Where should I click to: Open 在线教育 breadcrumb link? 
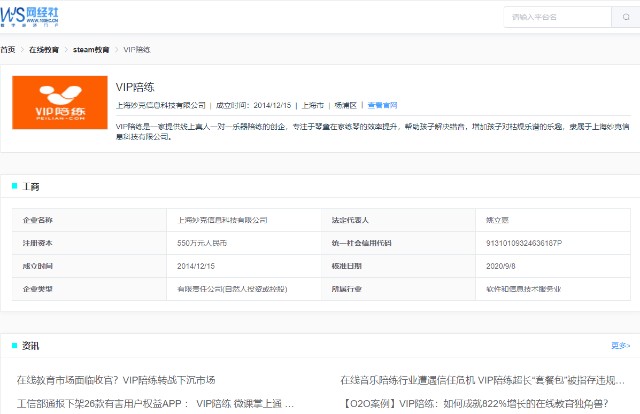(x=44, y=50)
